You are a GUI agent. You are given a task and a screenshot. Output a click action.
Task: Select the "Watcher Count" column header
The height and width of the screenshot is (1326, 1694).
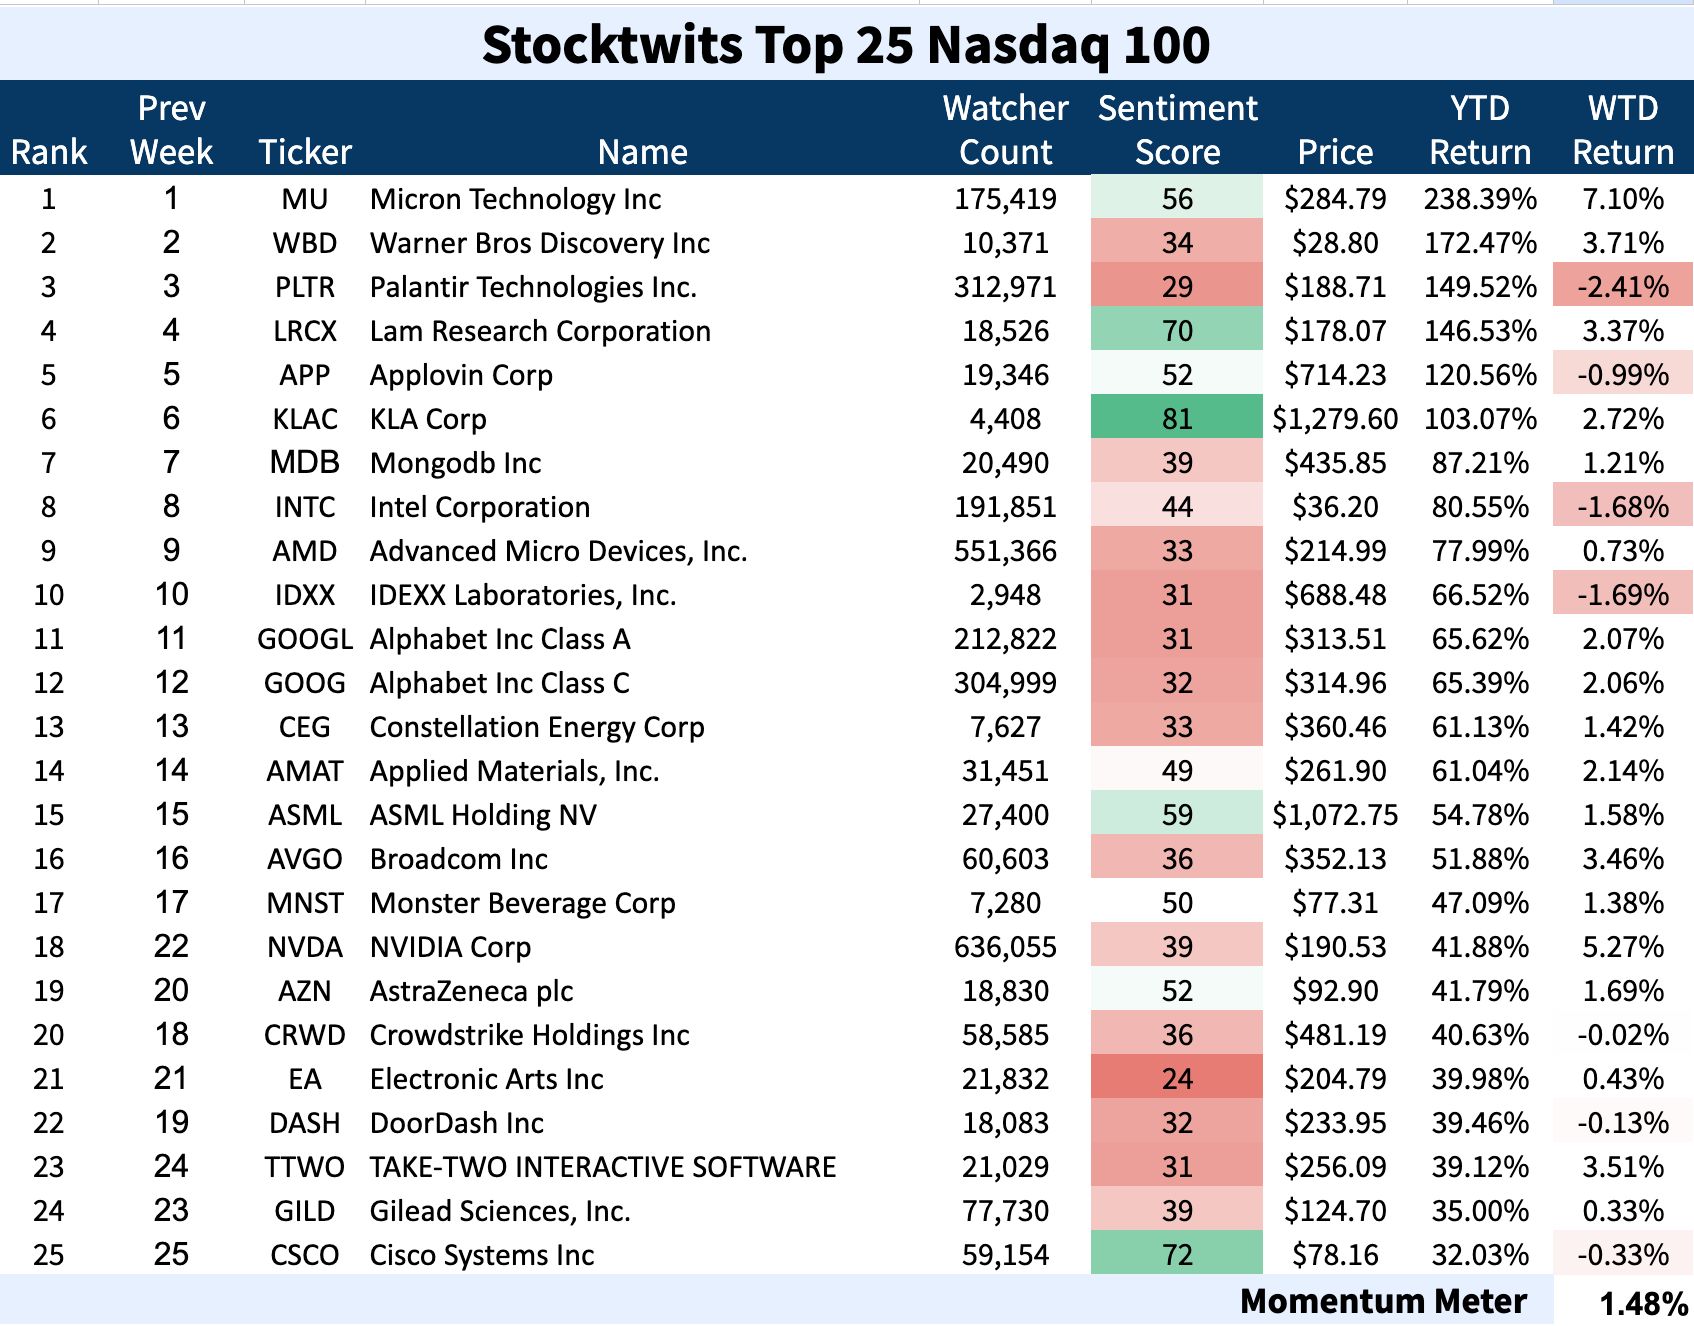[x=1005, y=130]
